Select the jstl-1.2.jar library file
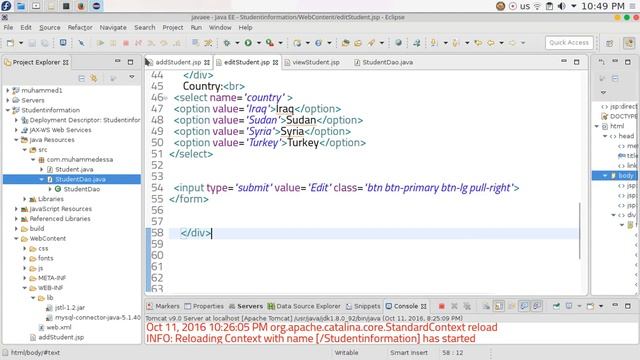 [x=69, y=307]
